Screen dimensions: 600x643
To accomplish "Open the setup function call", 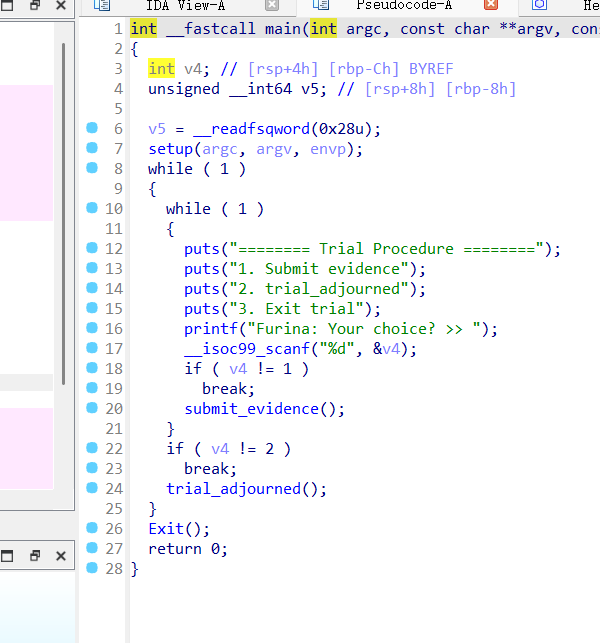I will click(x=171, y=149).
